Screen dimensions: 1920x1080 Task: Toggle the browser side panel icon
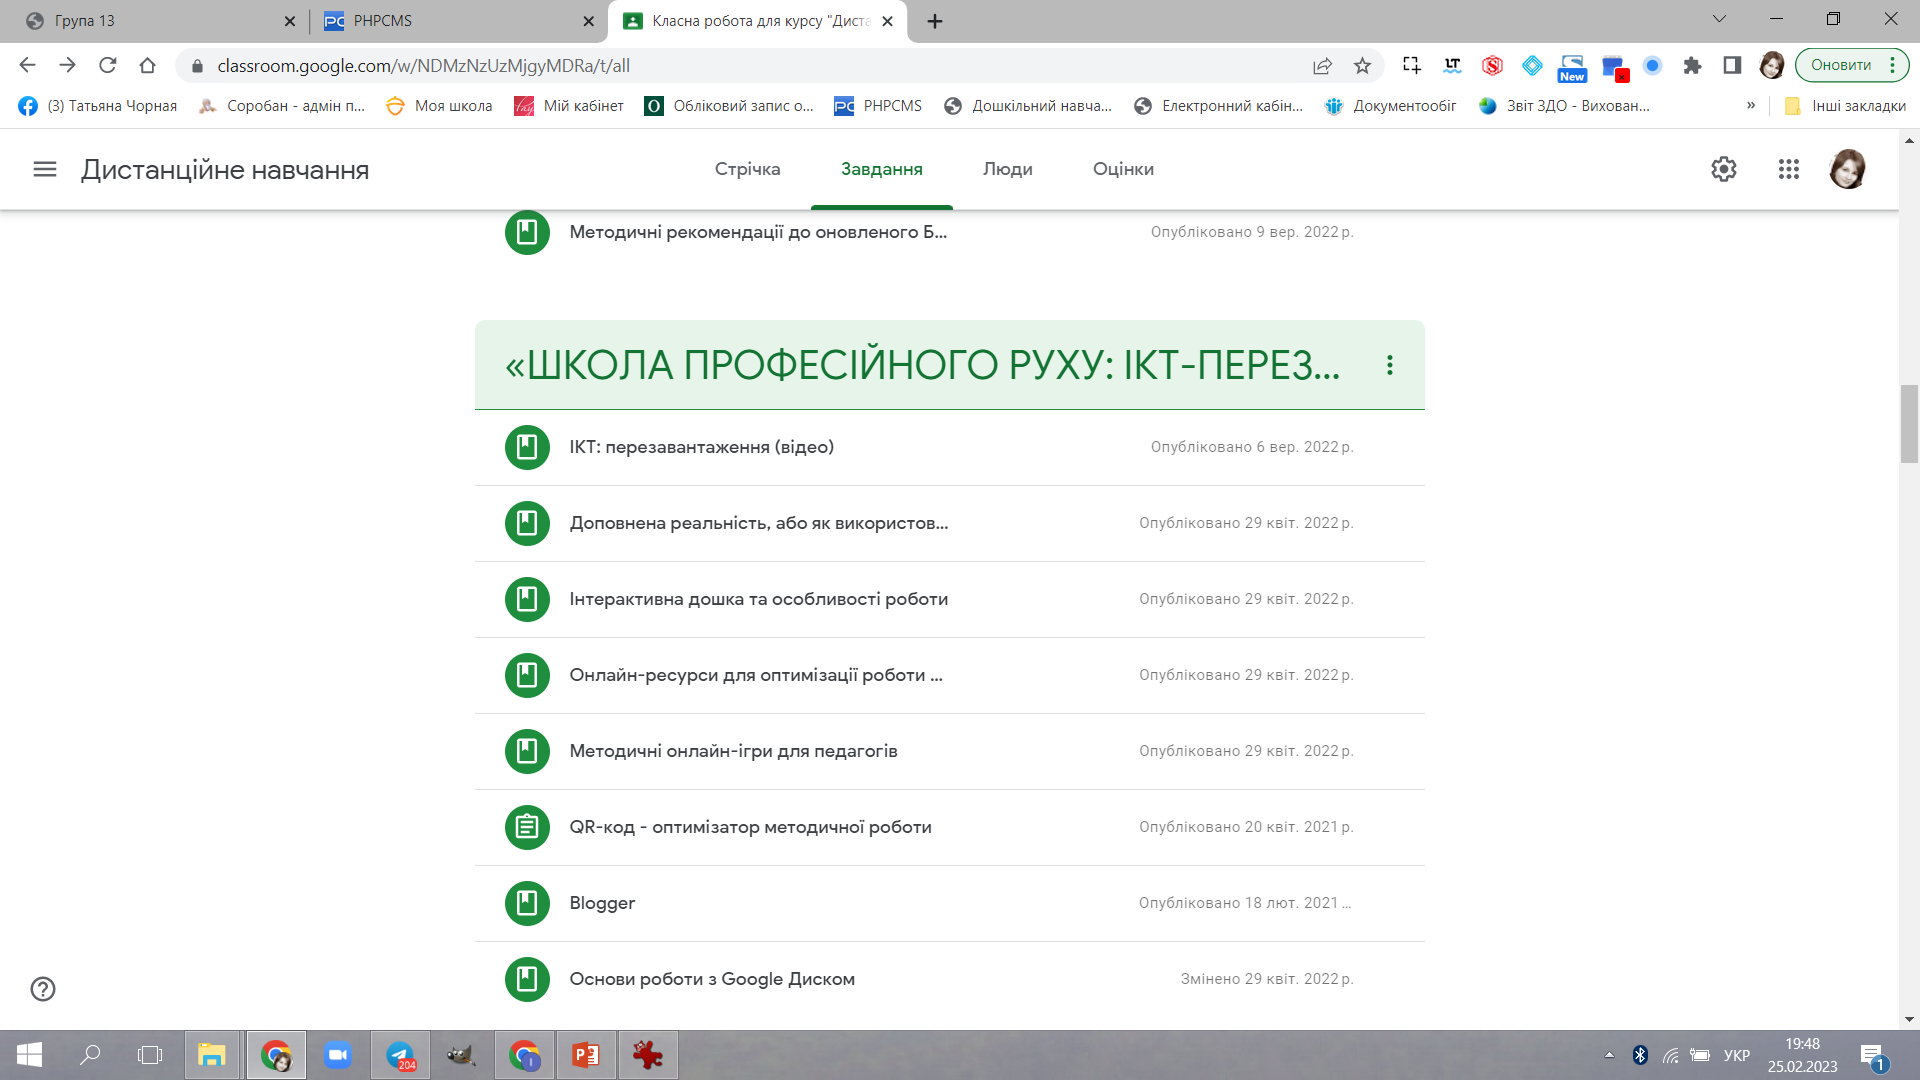click(1732, 66)
